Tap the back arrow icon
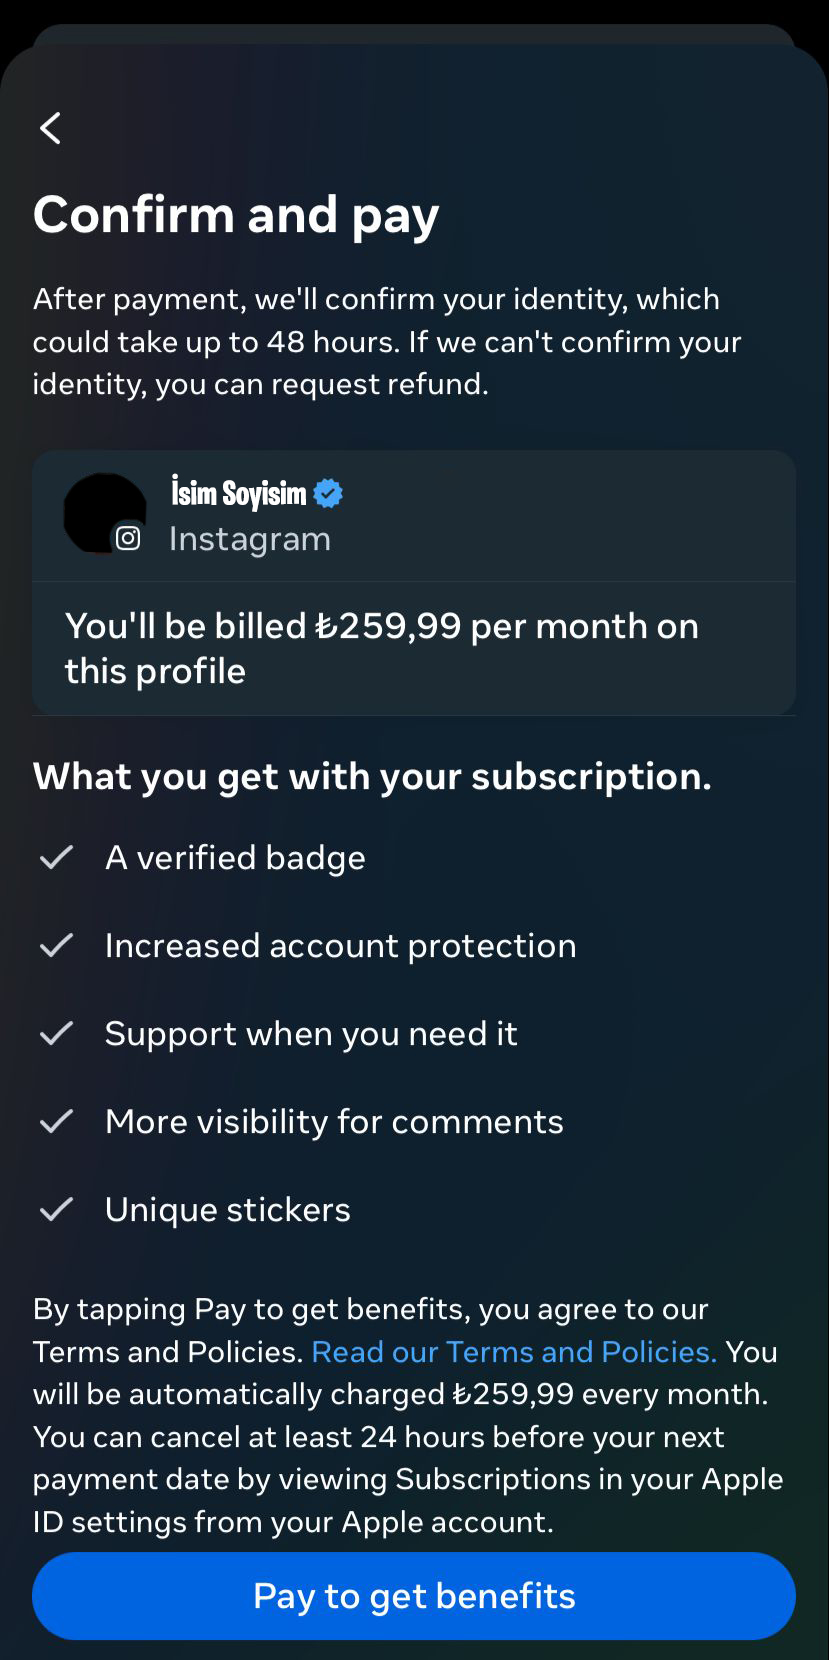The height and width of the screenshot is (1660, 829). (x=51, y=128)
